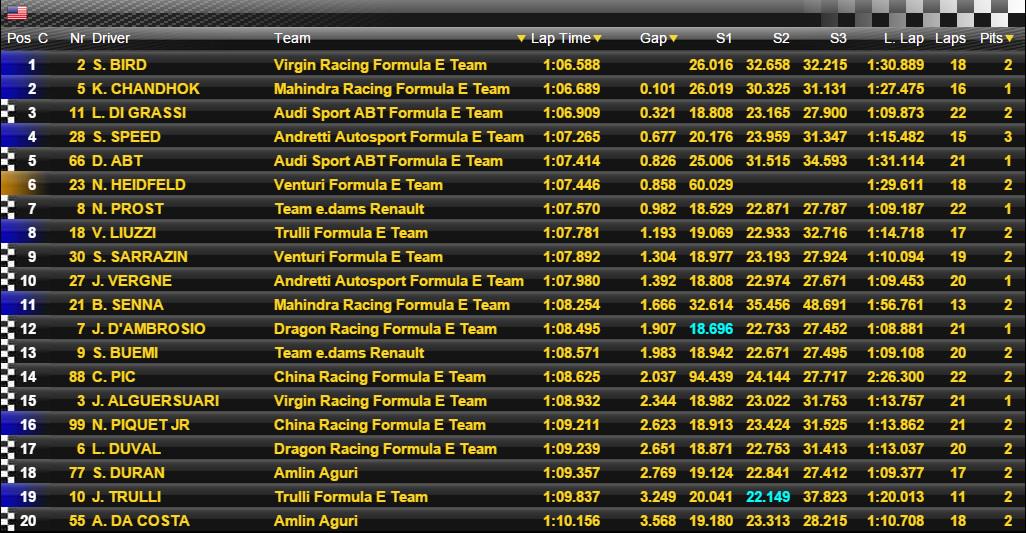Select driver V. LIUZZI
The height and width of the screenshot is (533, 1026).
tap(124, 233)
